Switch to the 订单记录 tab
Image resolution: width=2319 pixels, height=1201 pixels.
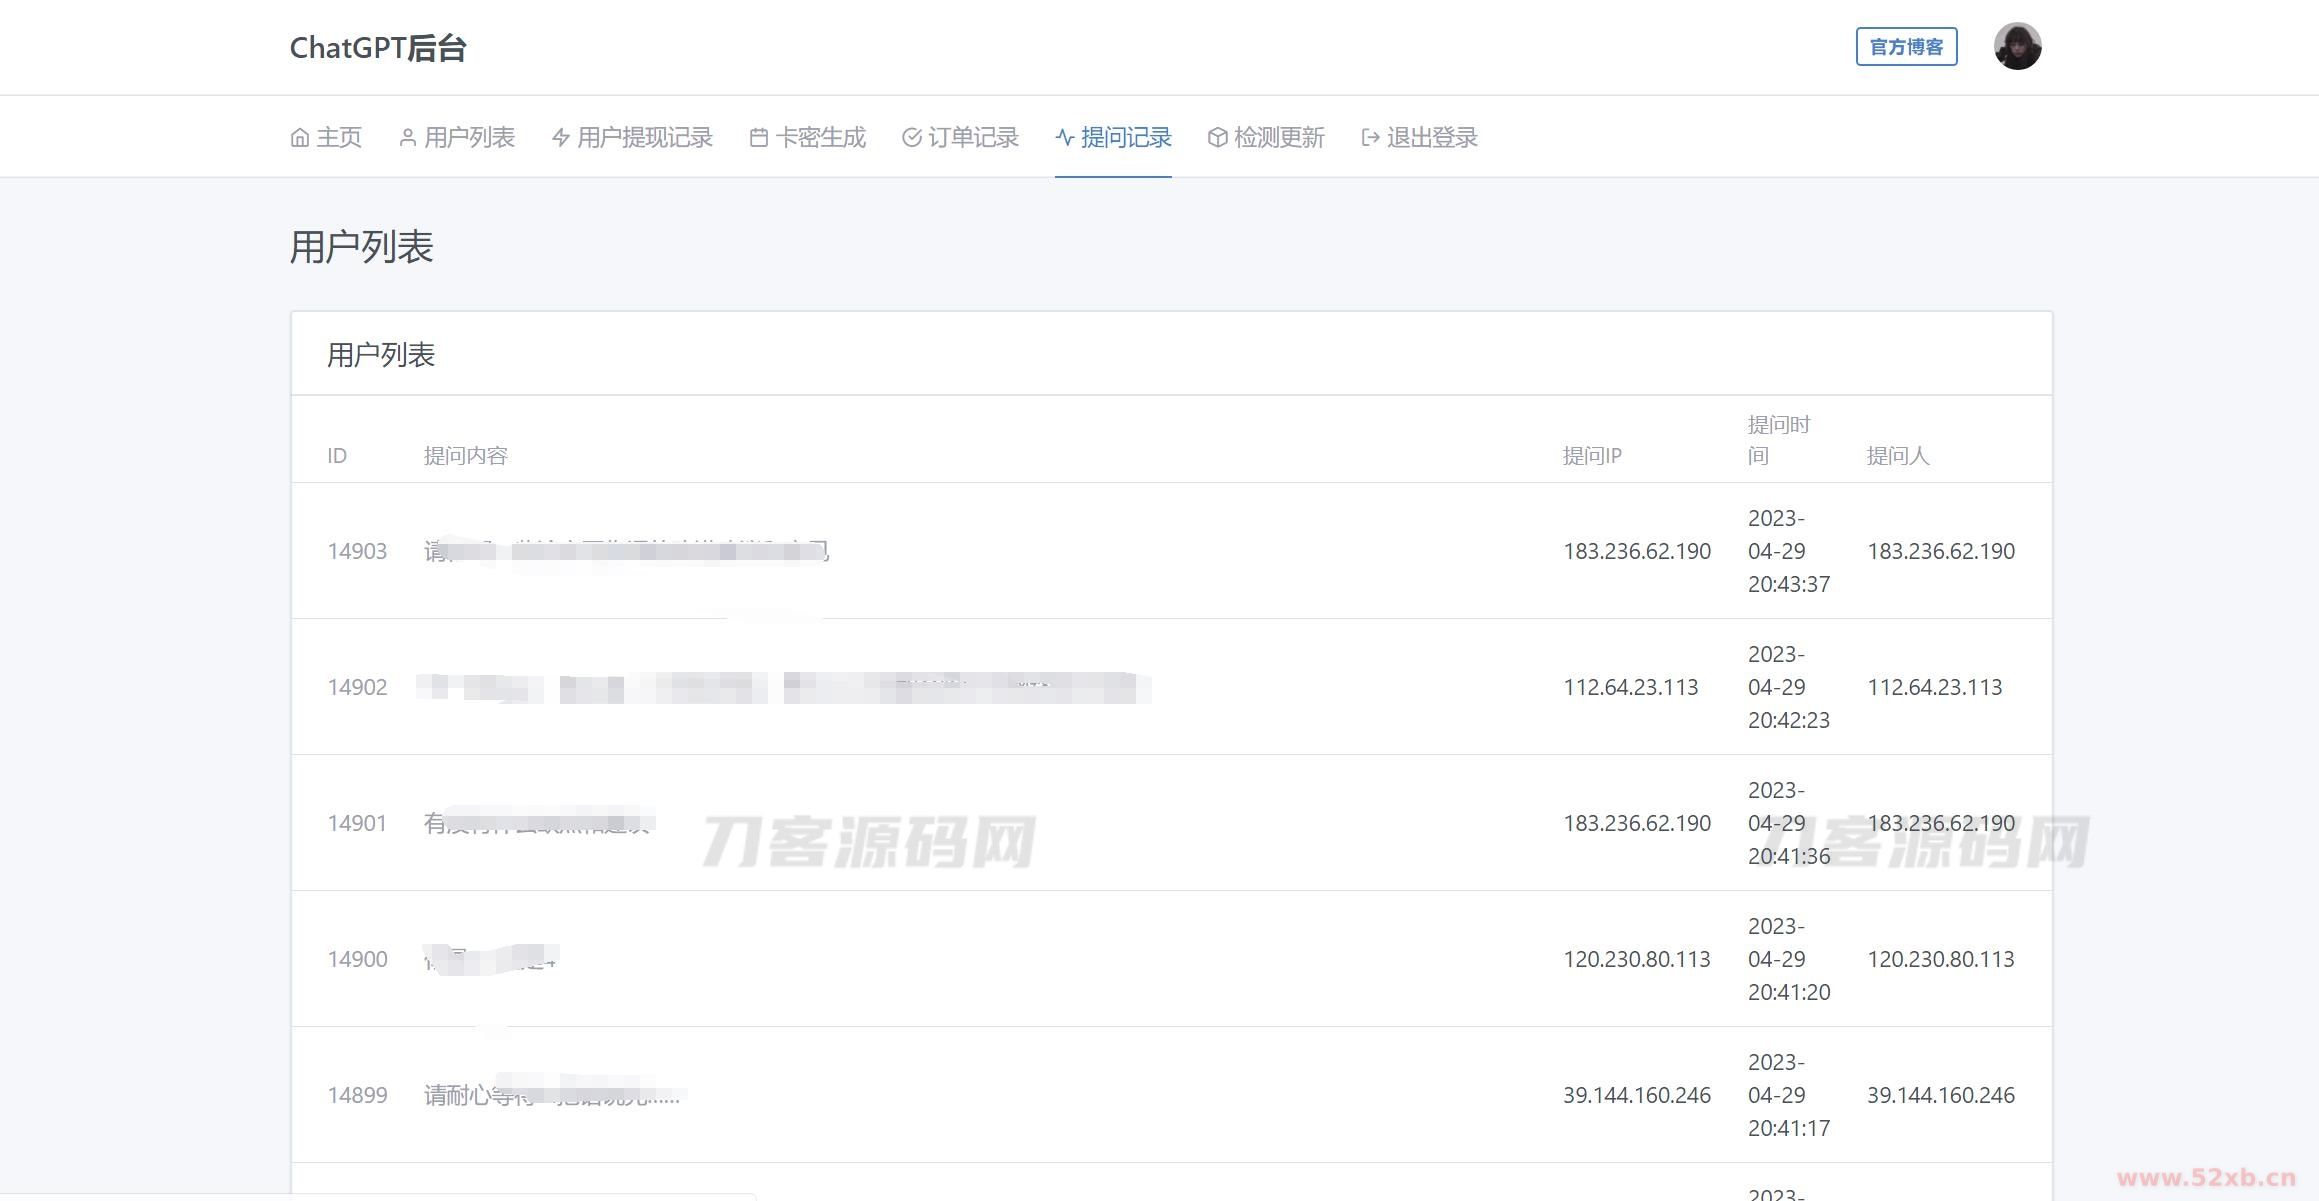point(972,138)
